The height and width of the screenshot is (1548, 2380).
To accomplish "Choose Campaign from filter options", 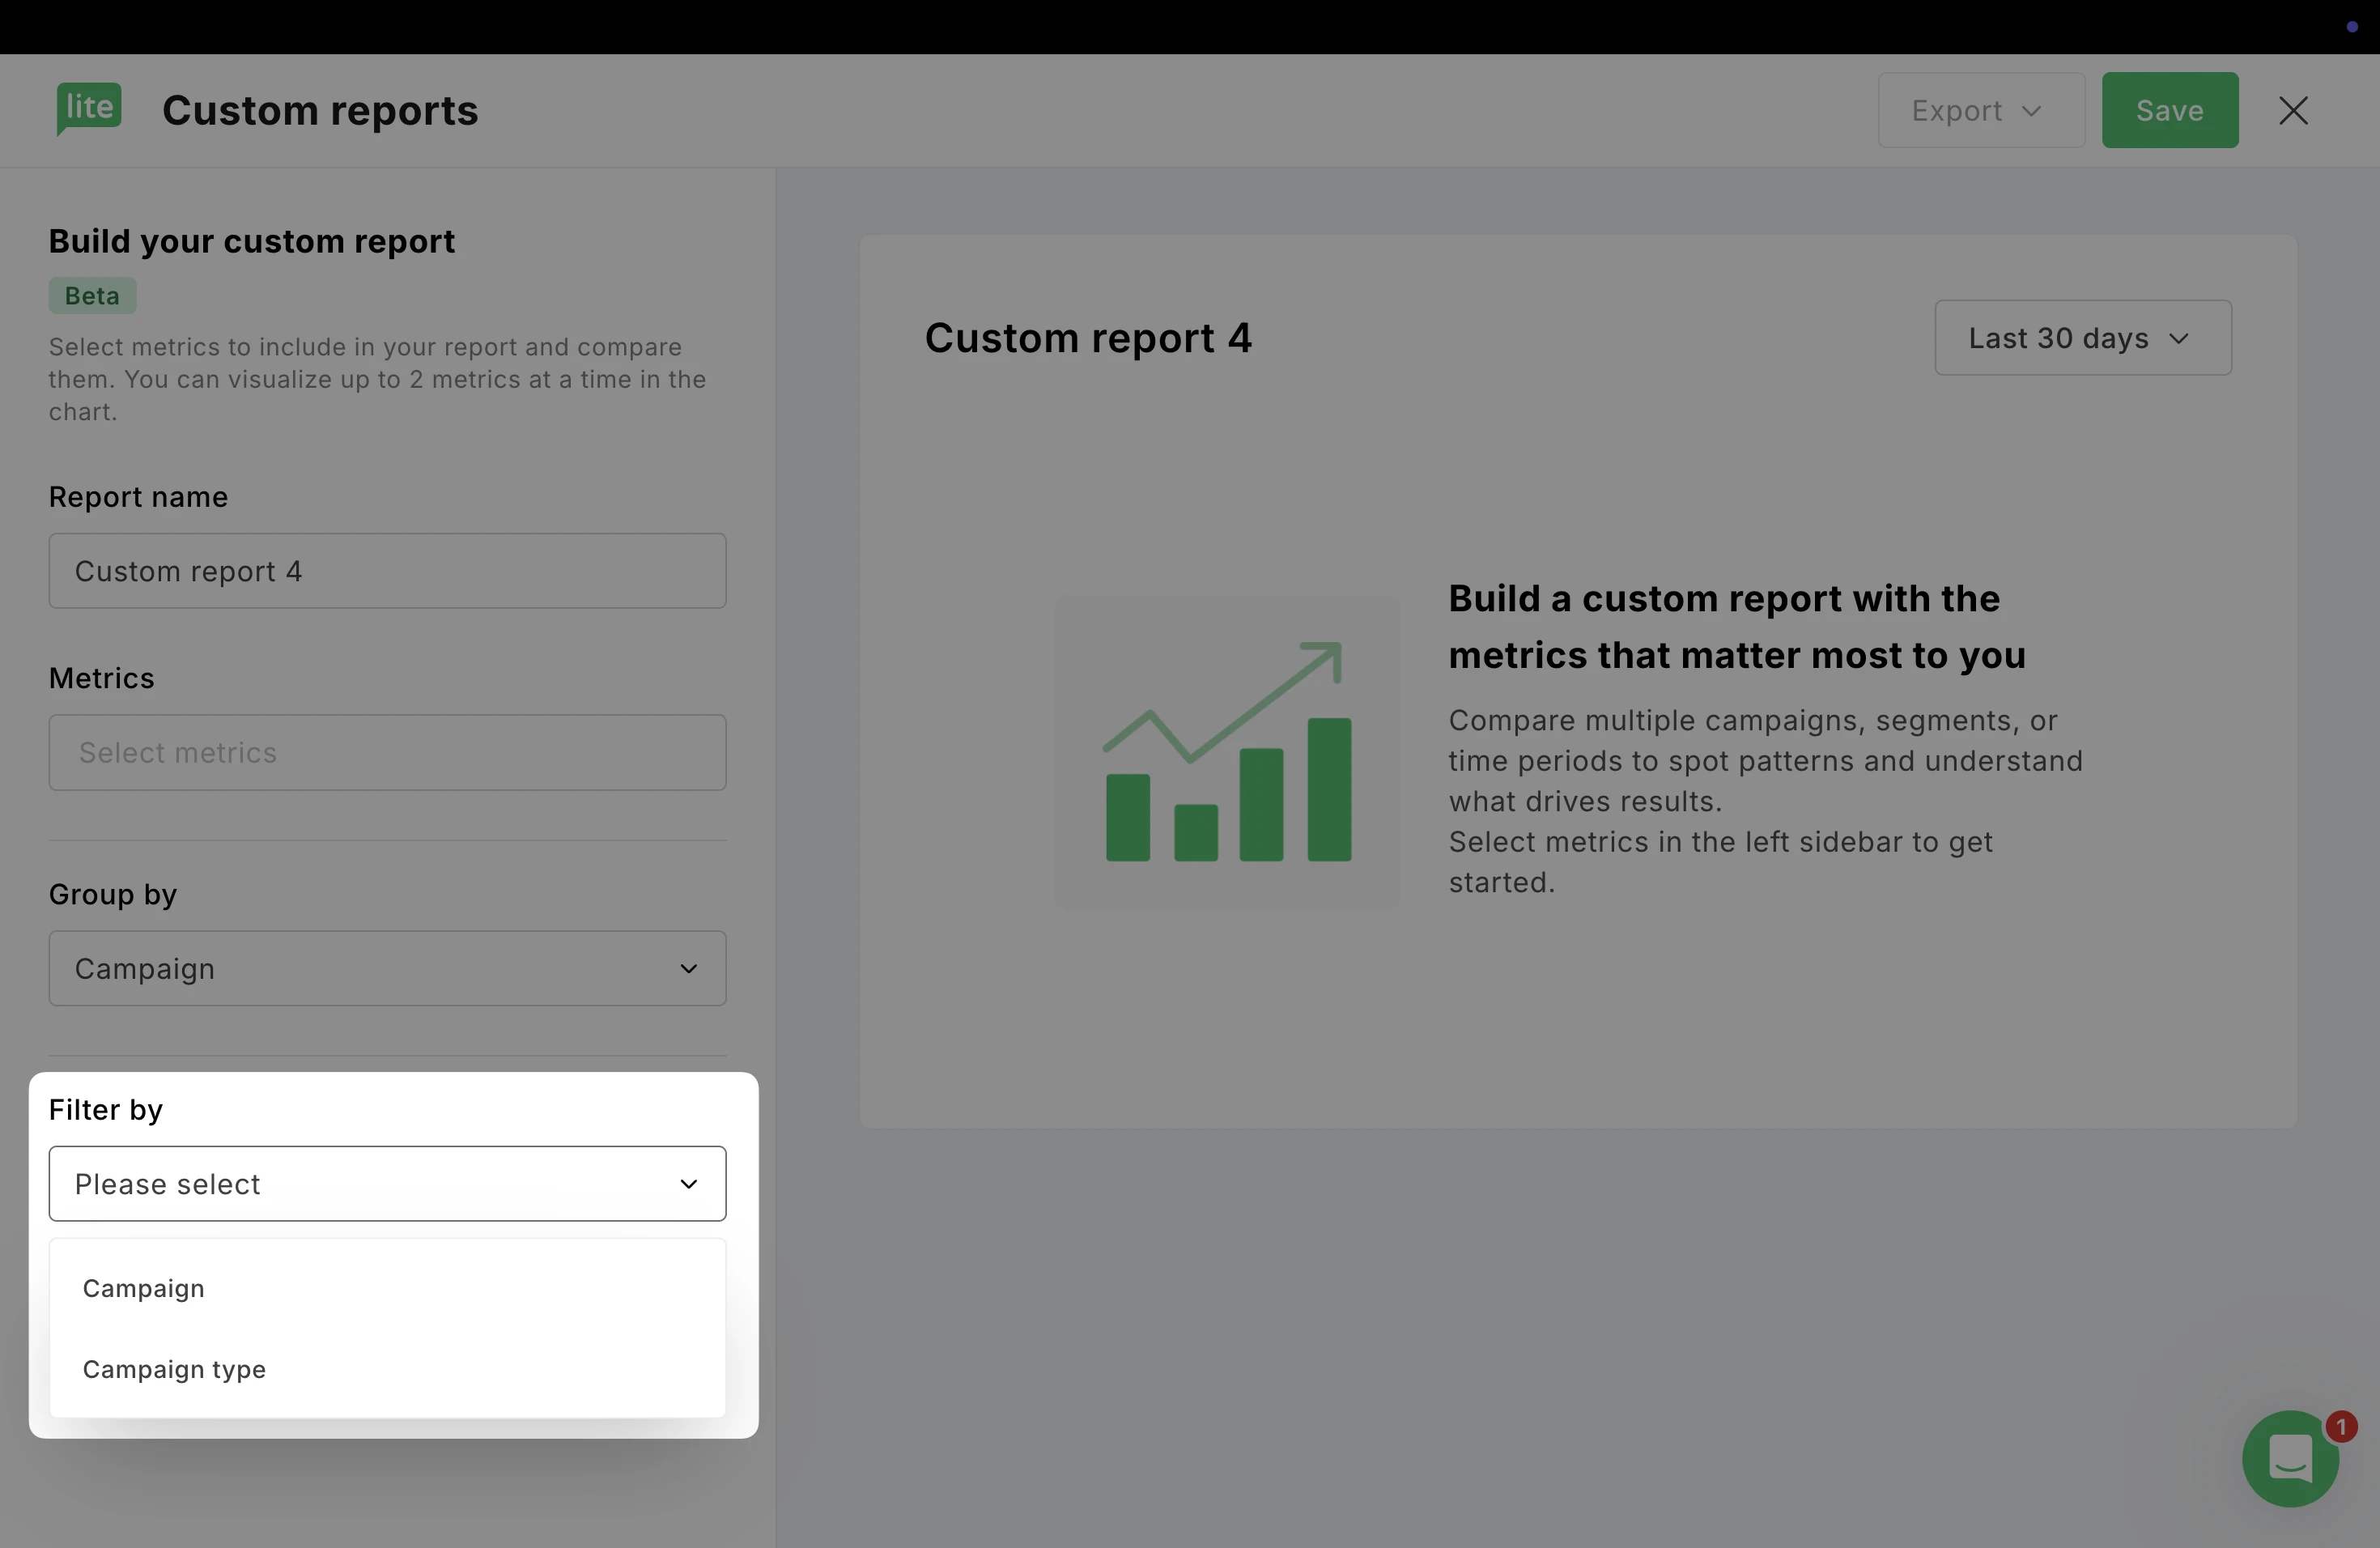I will coord(144,1288).
